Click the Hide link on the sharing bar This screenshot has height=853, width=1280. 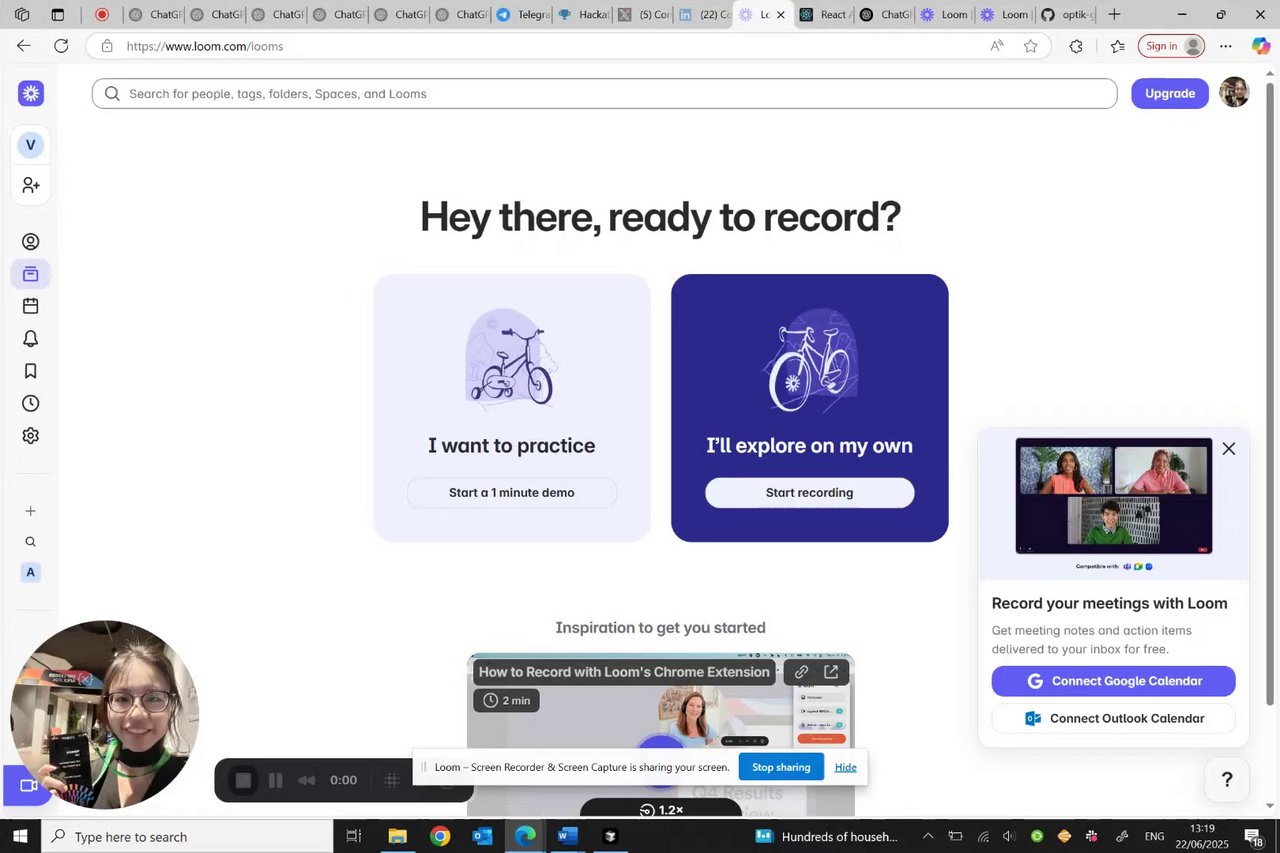[x=846, y=767]
